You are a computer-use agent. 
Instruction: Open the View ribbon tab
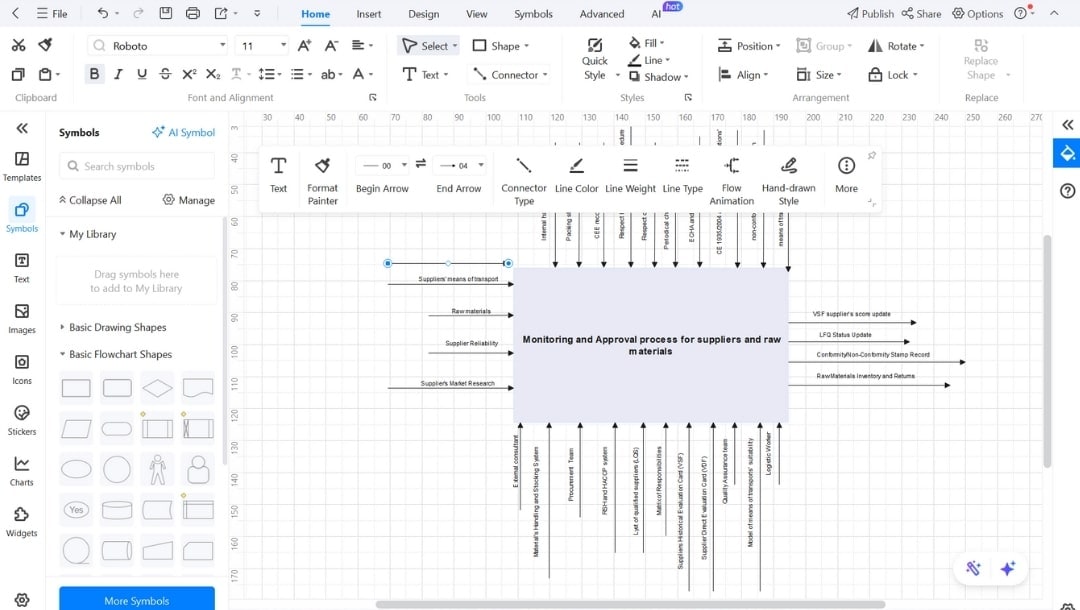point(477,14)
